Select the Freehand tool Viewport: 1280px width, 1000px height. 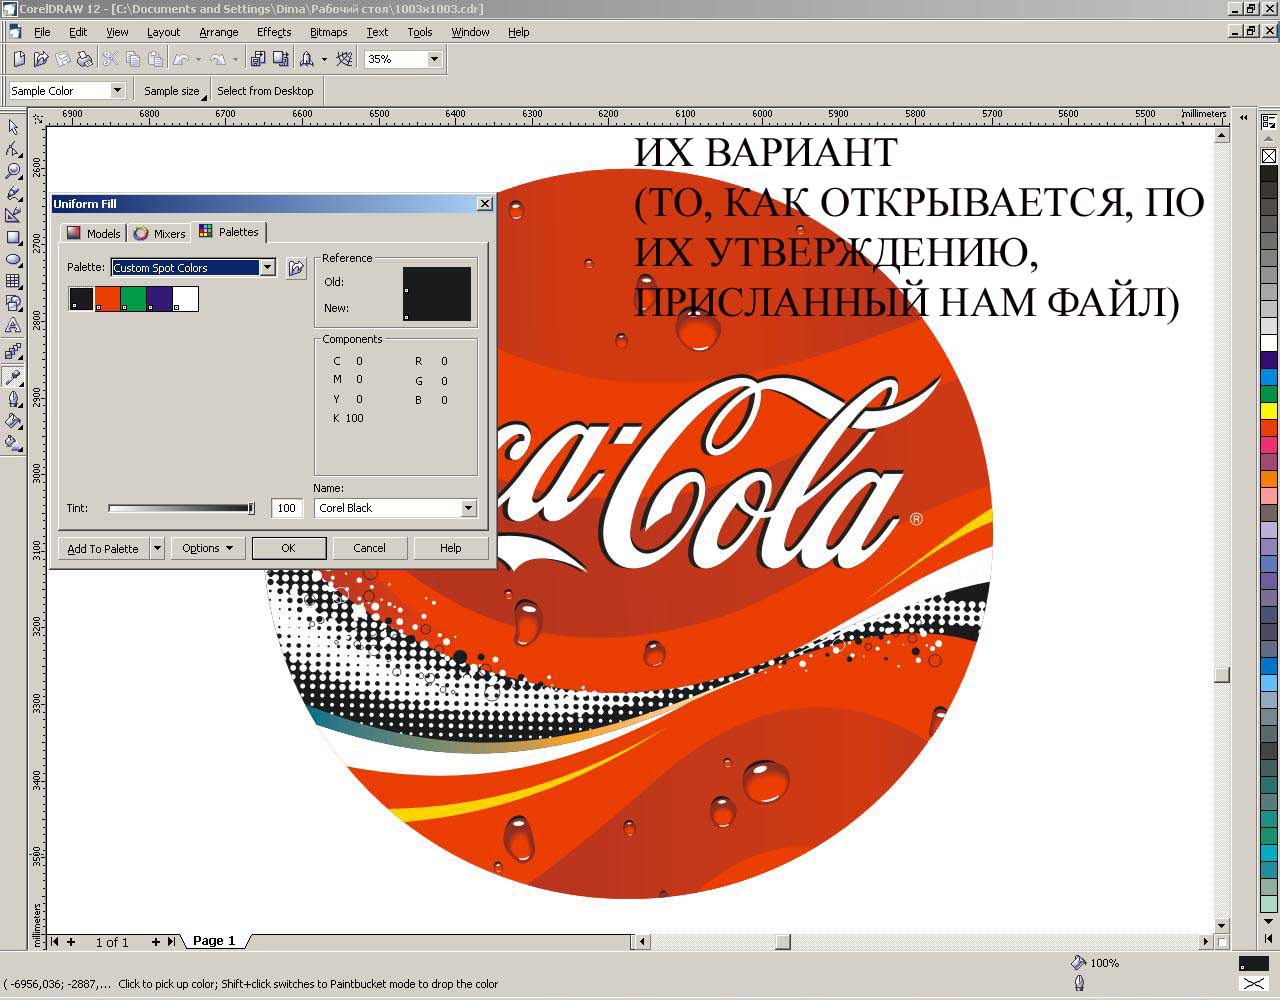(13, 193)
